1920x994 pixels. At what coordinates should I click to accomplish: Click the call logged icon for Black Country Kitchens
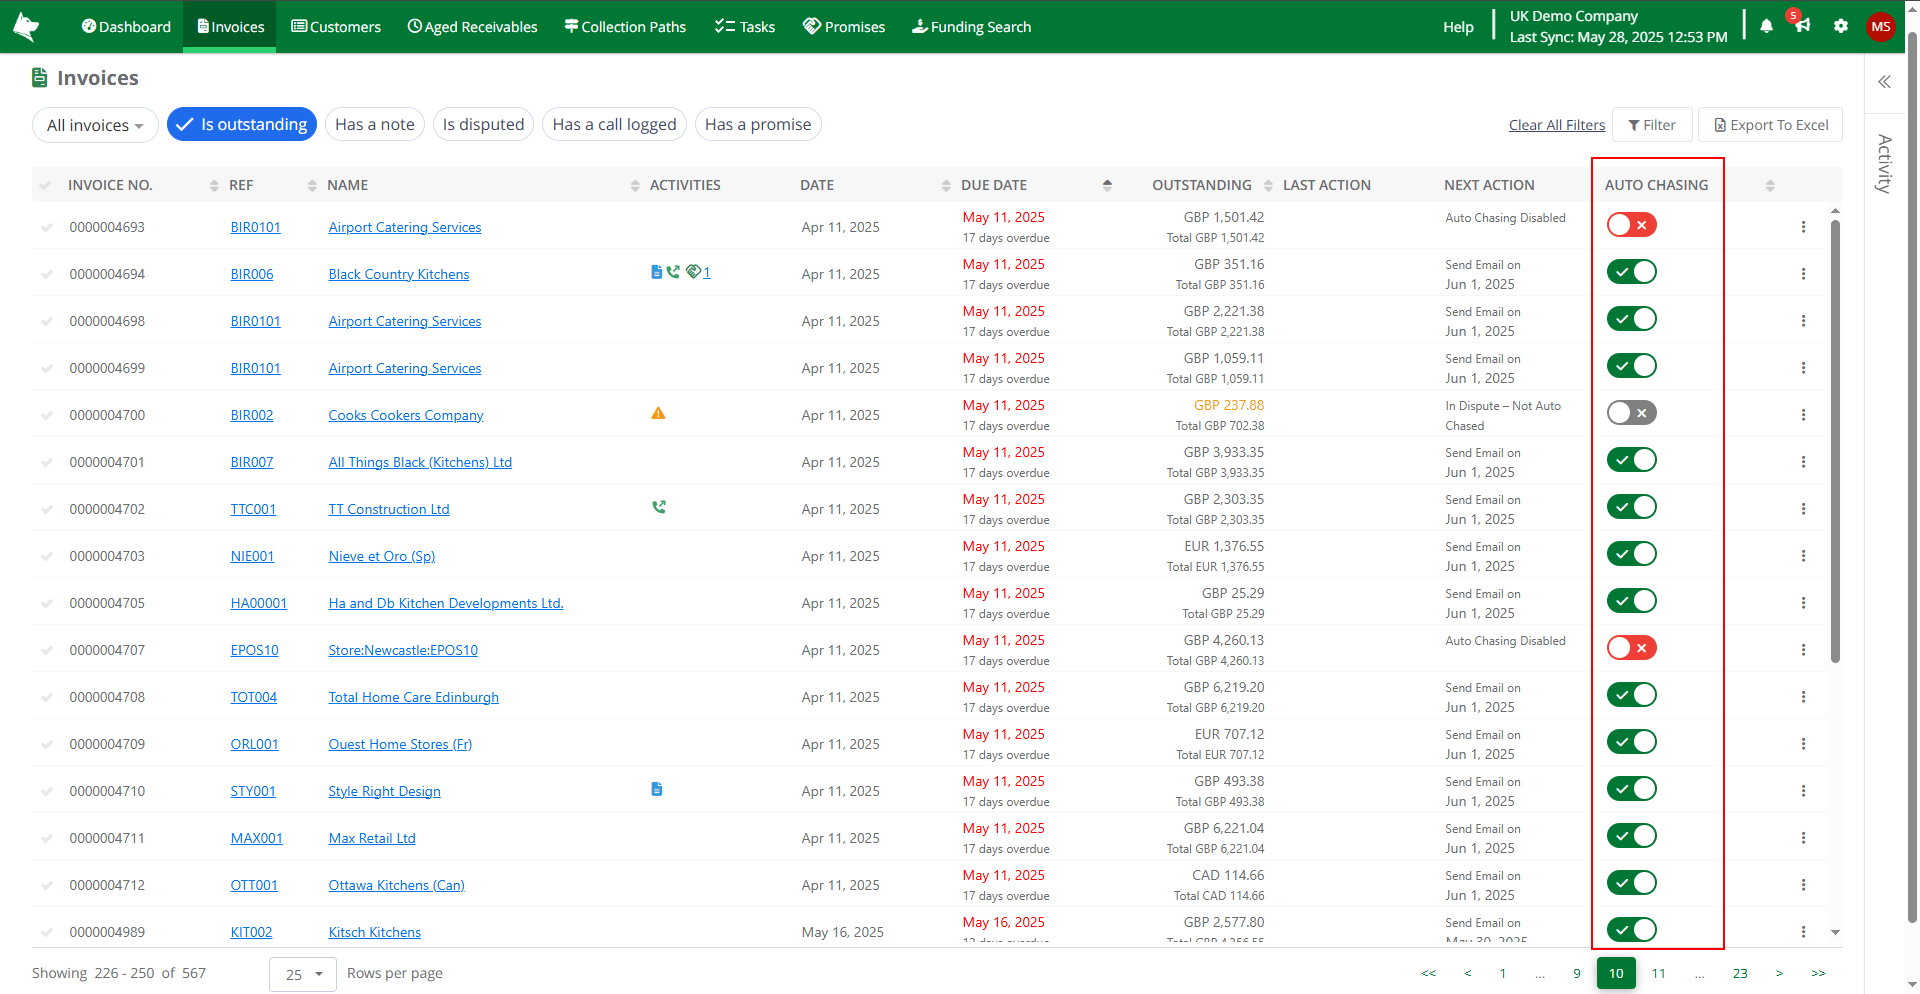coord(673,272)
